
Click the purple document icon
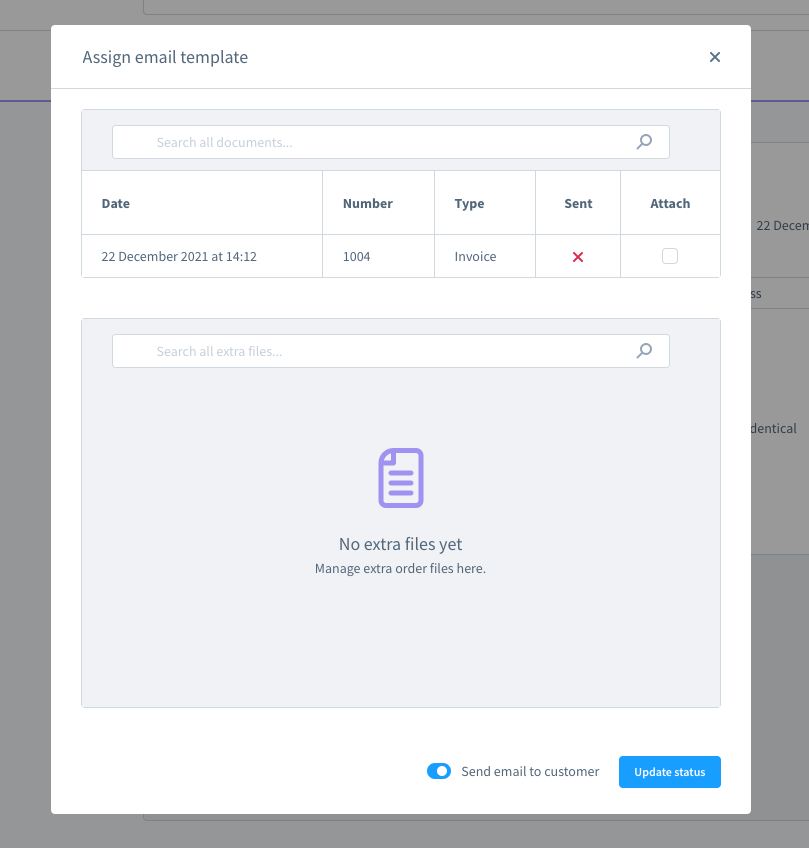click(x=400, y=478)
